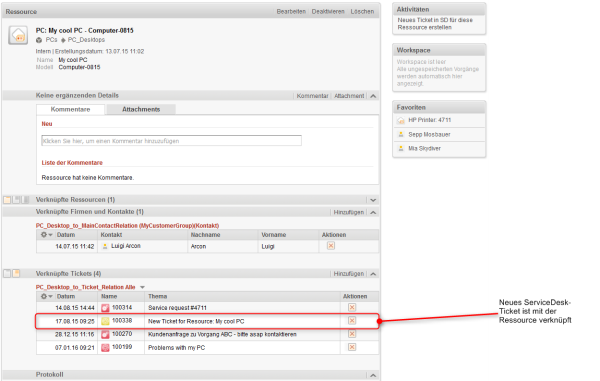Collapse the Verknüpfte Tickets section chevron
The image size is (600, 381).
pos(373,274)
